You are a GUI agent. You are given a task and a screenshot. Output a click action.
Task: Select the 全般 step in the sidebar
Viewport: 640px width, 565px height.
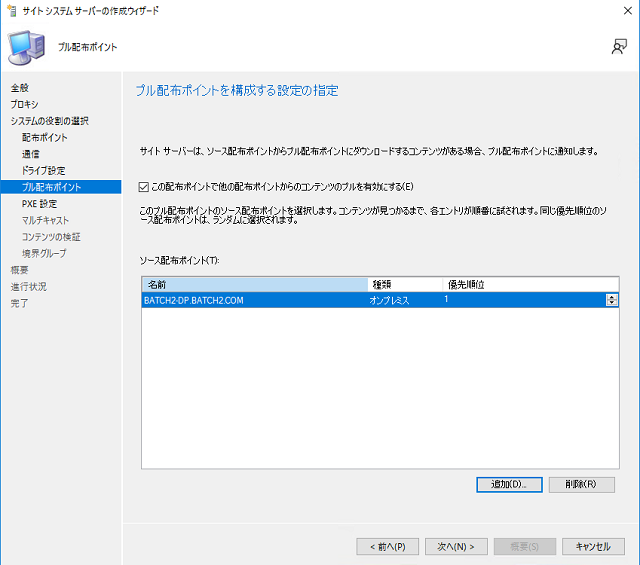tap(20, 88)
